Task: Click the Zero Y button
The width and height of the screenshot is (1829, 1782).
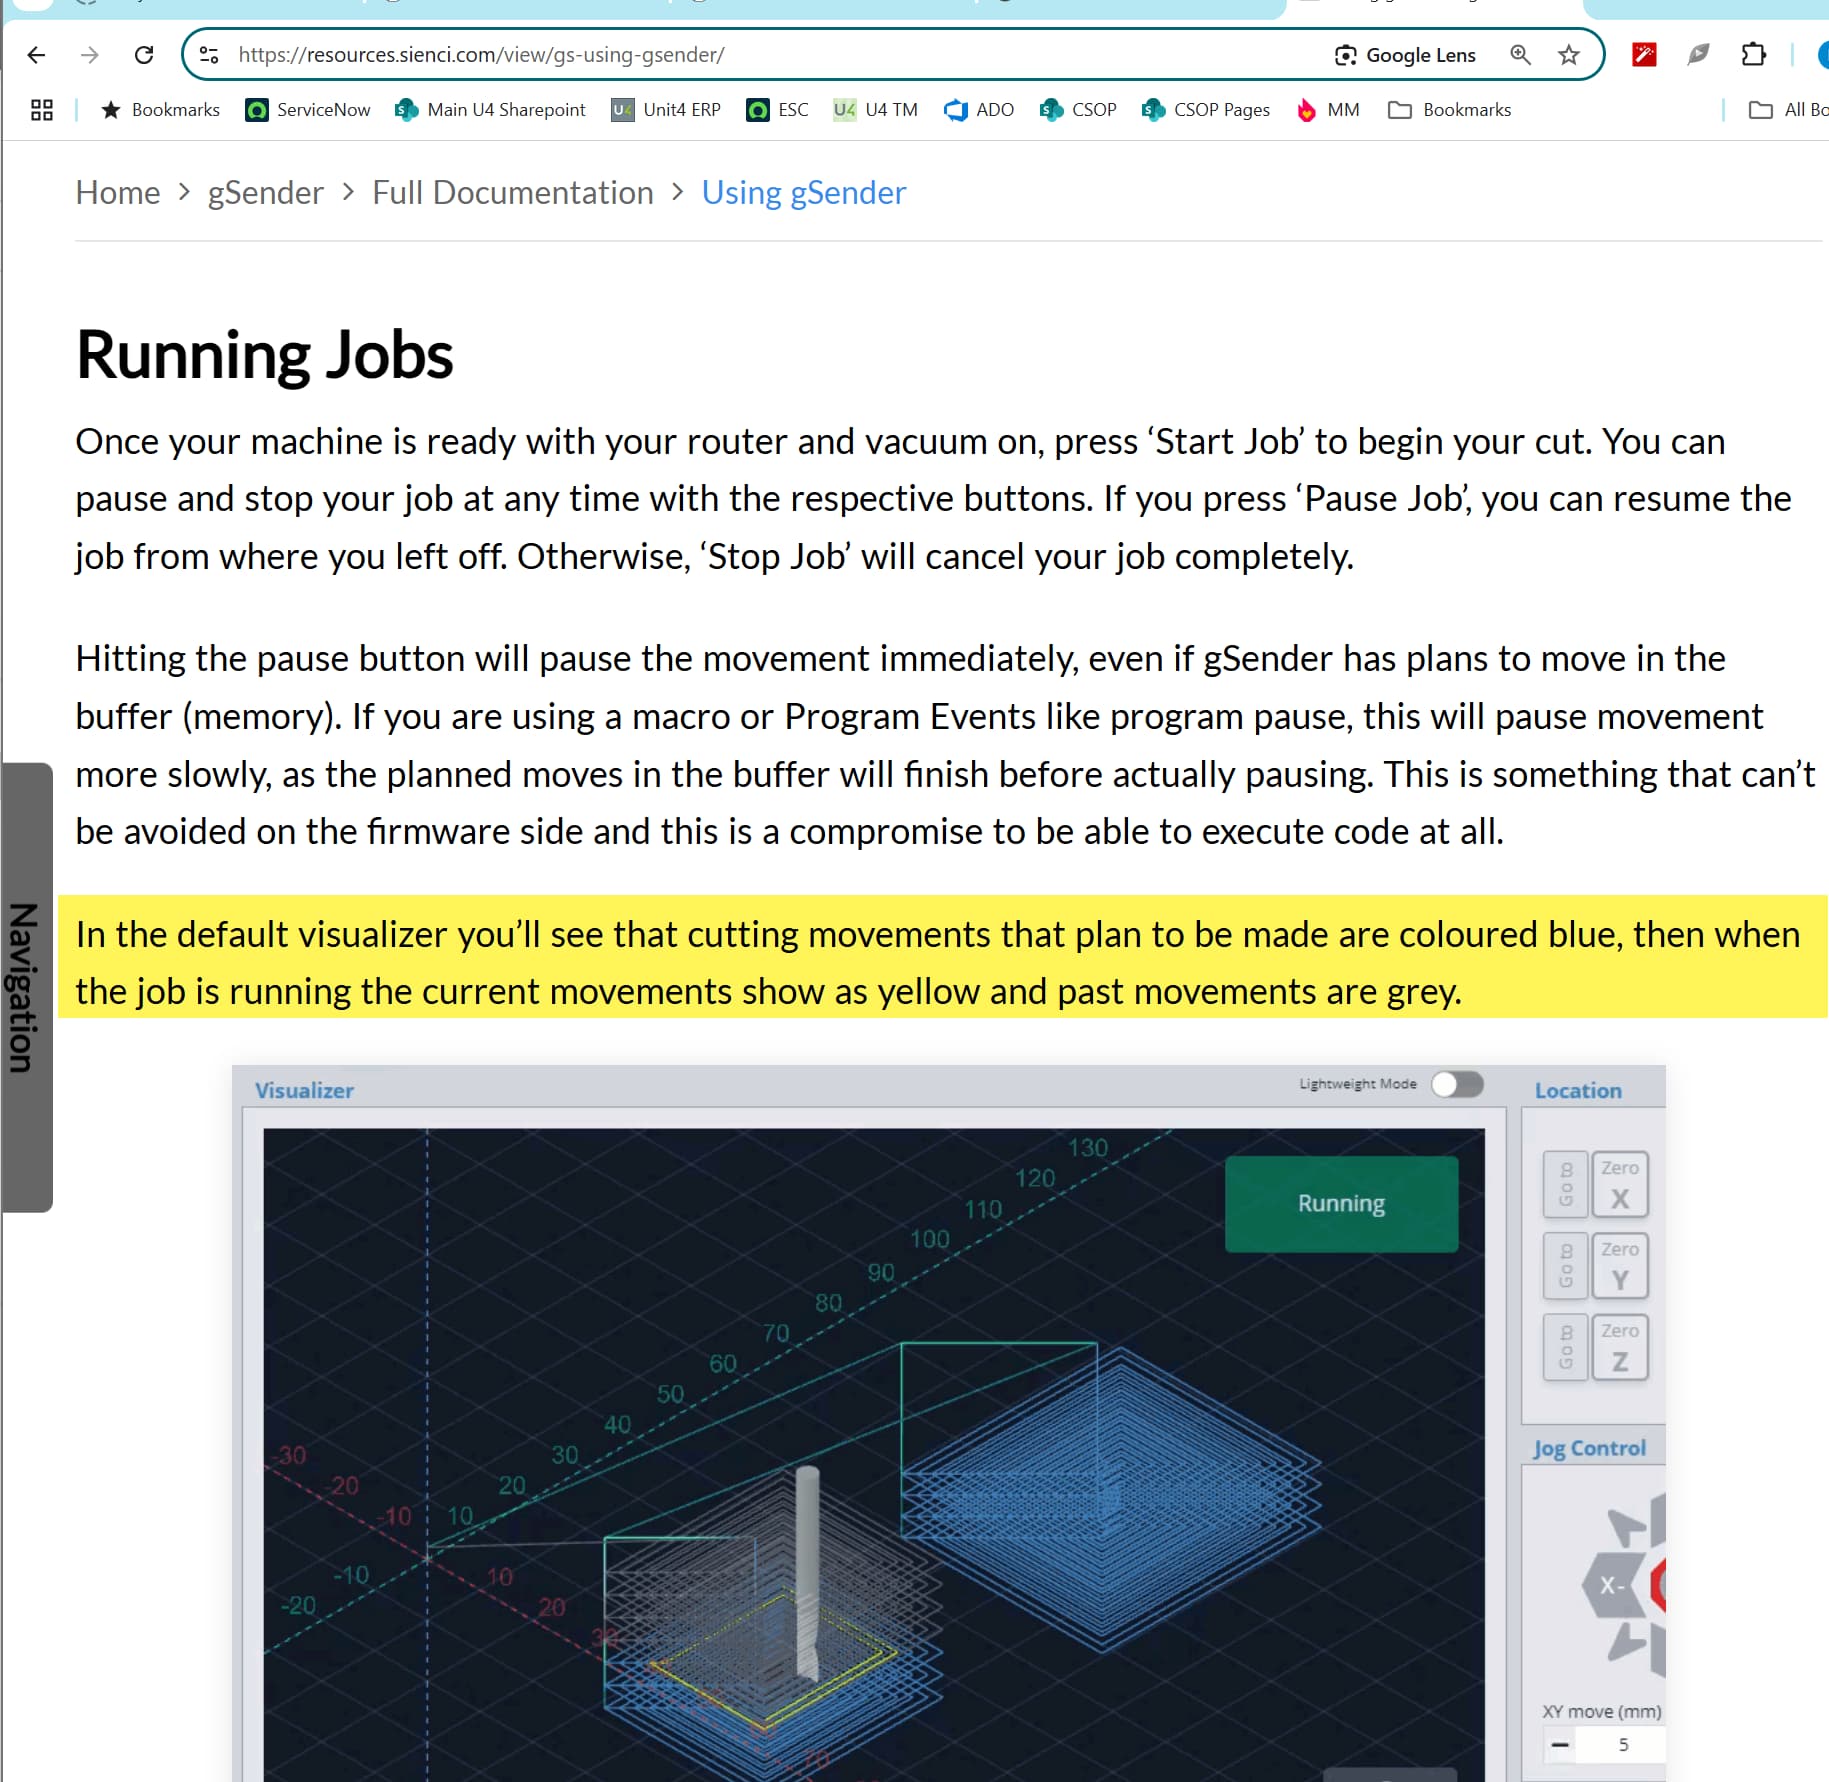Action: [x=1619, y=1266]
